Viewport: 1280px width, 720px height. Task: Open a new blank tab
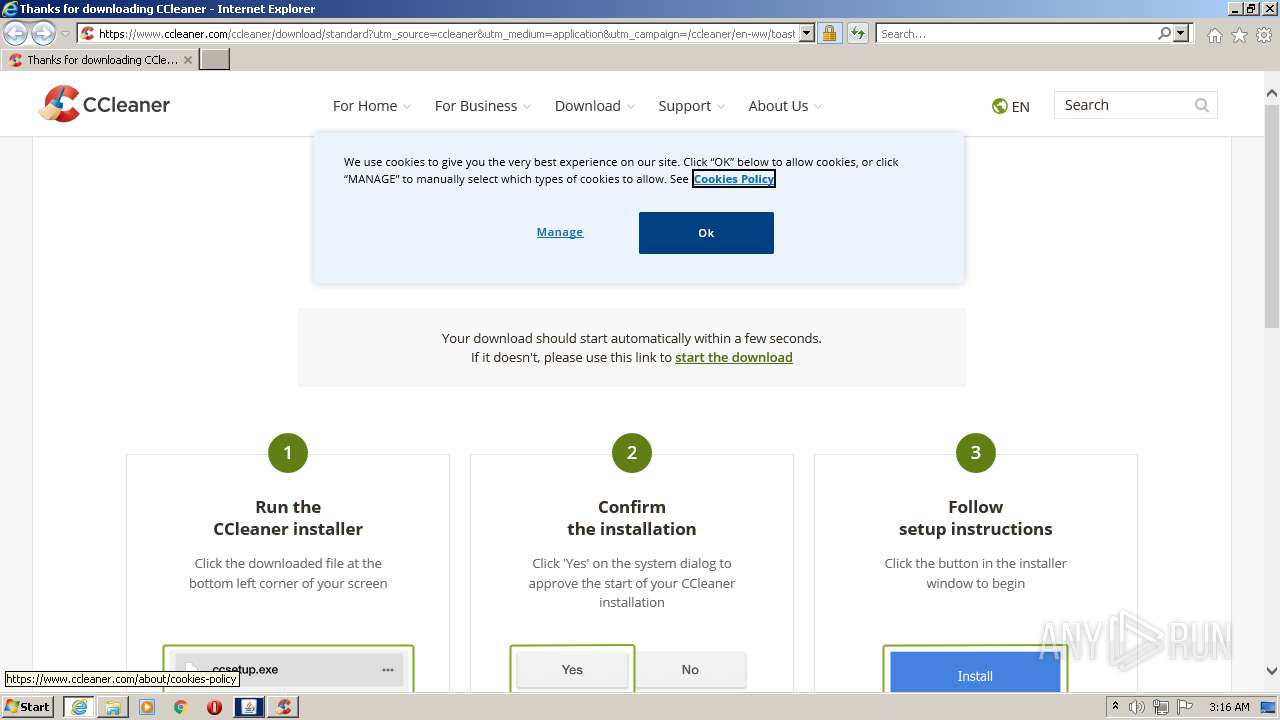click(215, 60)
